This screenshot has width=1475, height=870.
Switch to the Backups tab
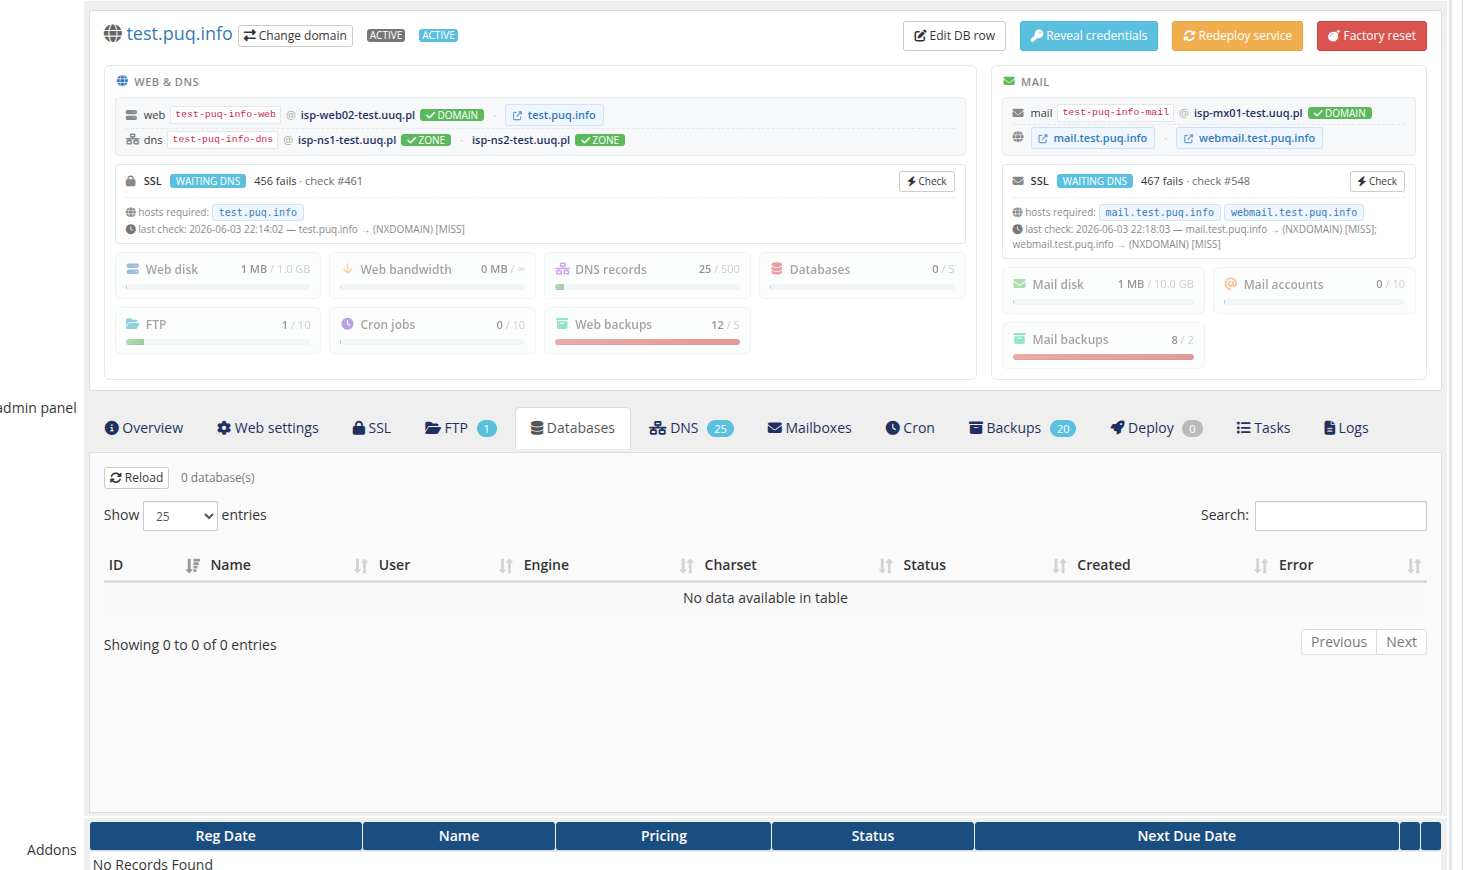click(x=1022, y=428)
